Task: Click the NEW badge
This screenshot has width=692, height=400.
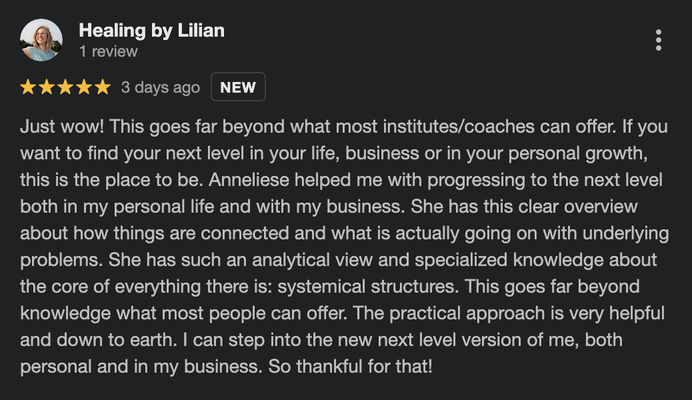Action: 238,87
